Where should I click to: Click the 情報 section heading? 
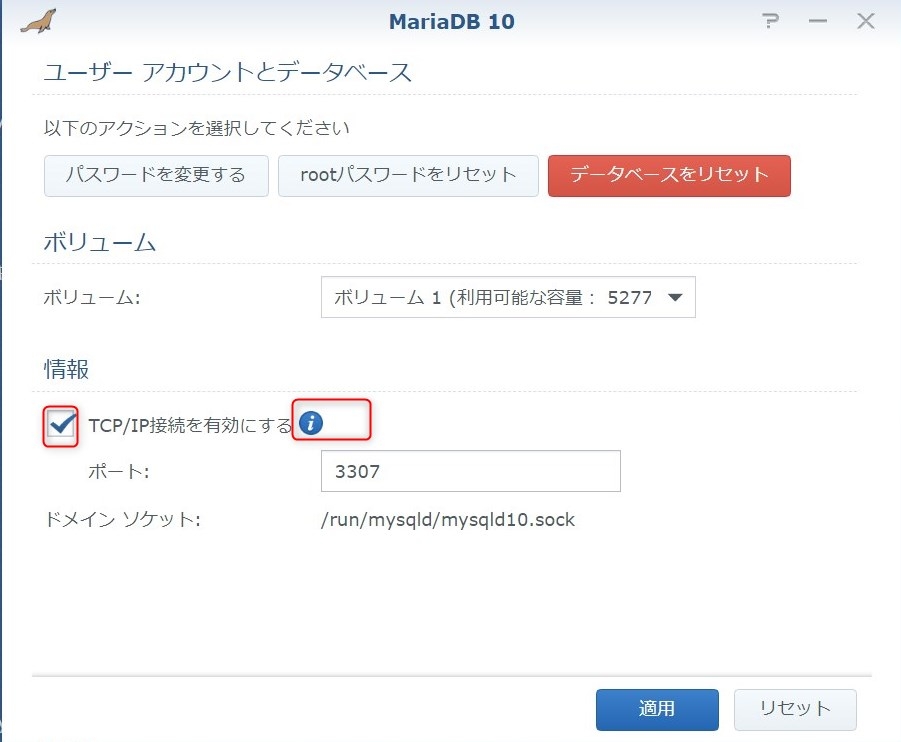[66, 369]
